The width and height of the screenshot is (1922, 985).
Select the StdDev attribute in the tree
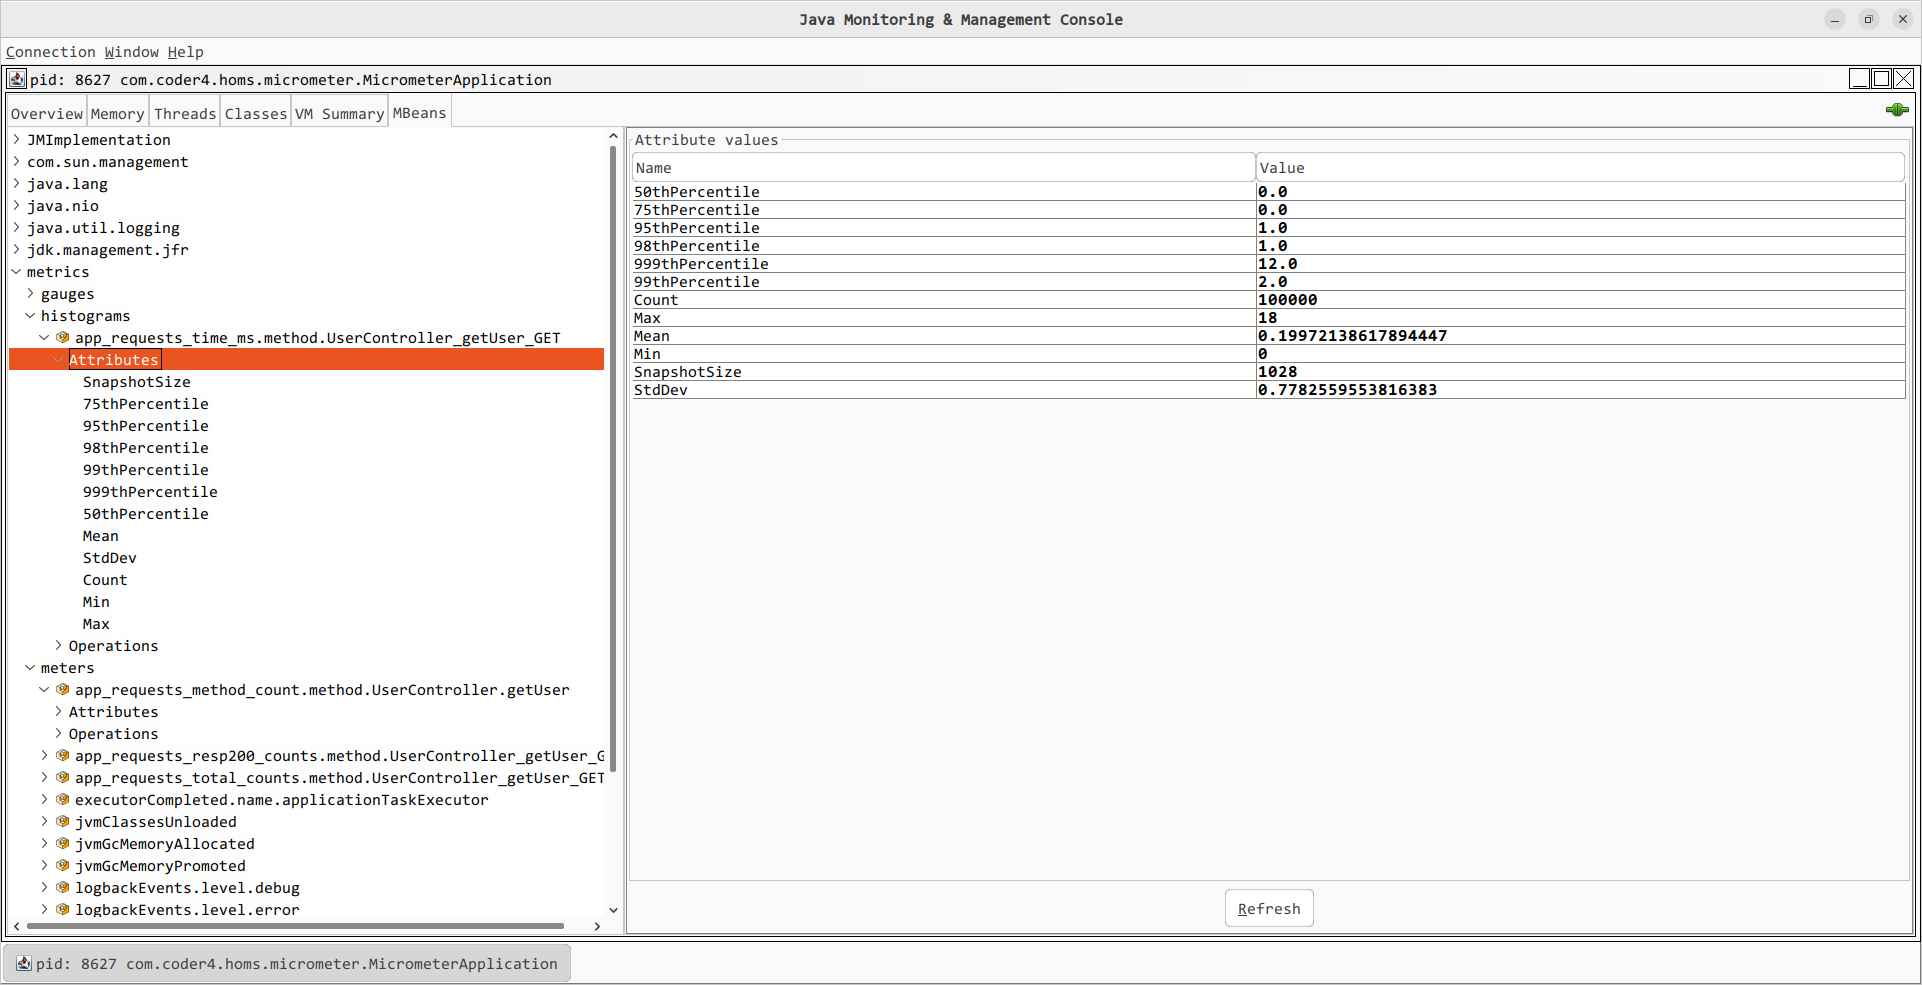pos(110,558)
